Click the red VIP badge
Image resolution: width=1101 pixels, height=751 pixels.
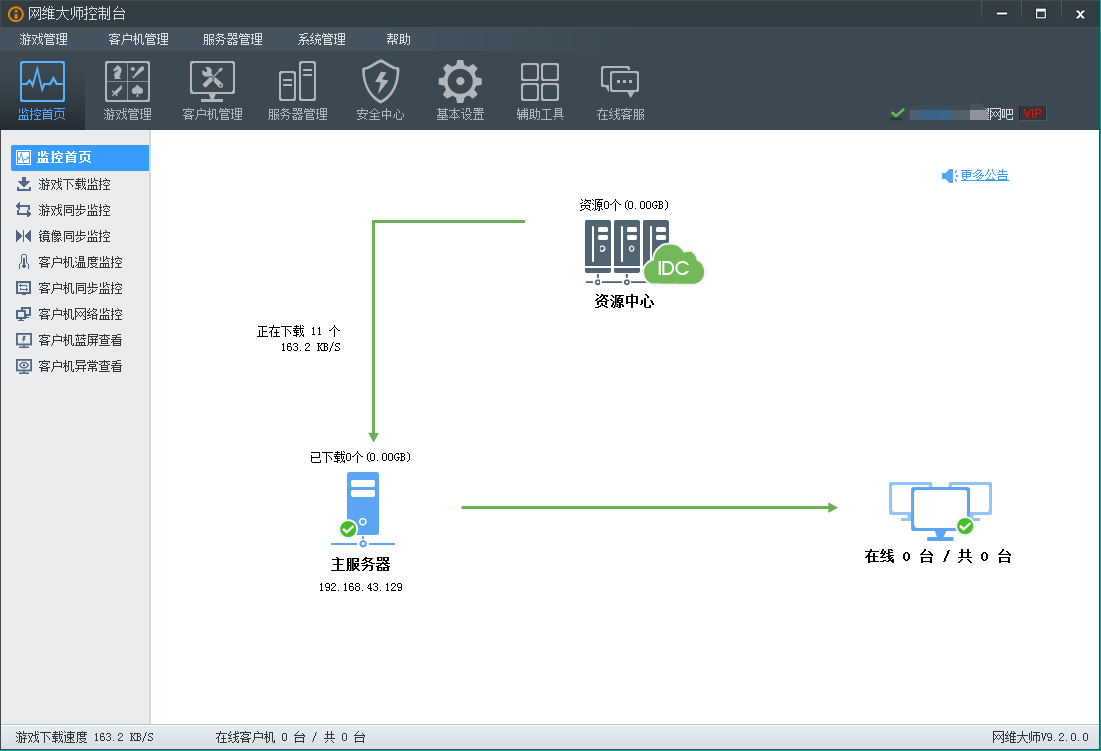coord(1032,114)
